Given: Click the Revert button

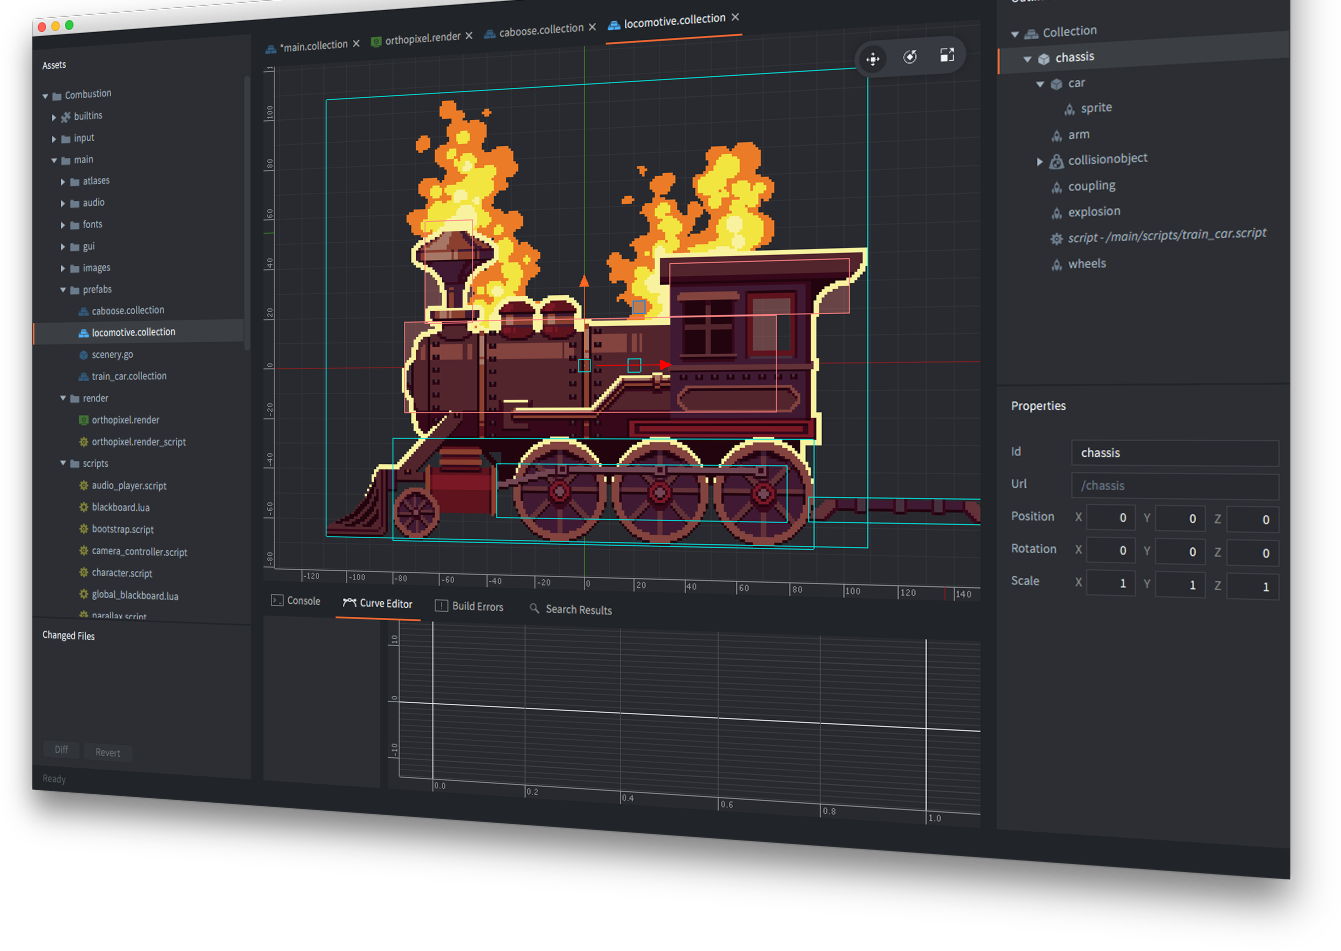Looking at the screenshot, I should point(108,752).
